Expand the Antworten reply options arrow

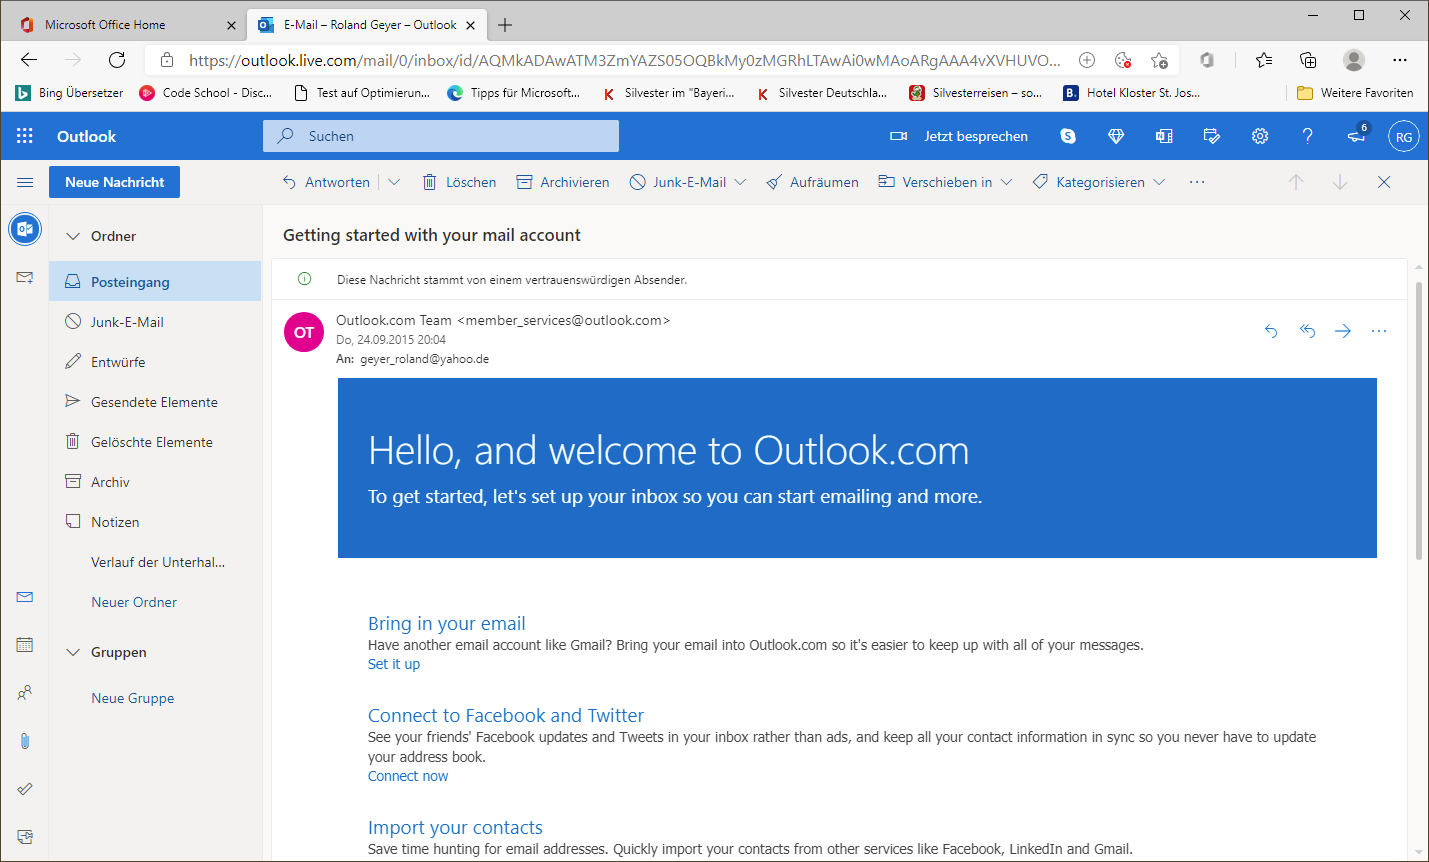(394, 182)
